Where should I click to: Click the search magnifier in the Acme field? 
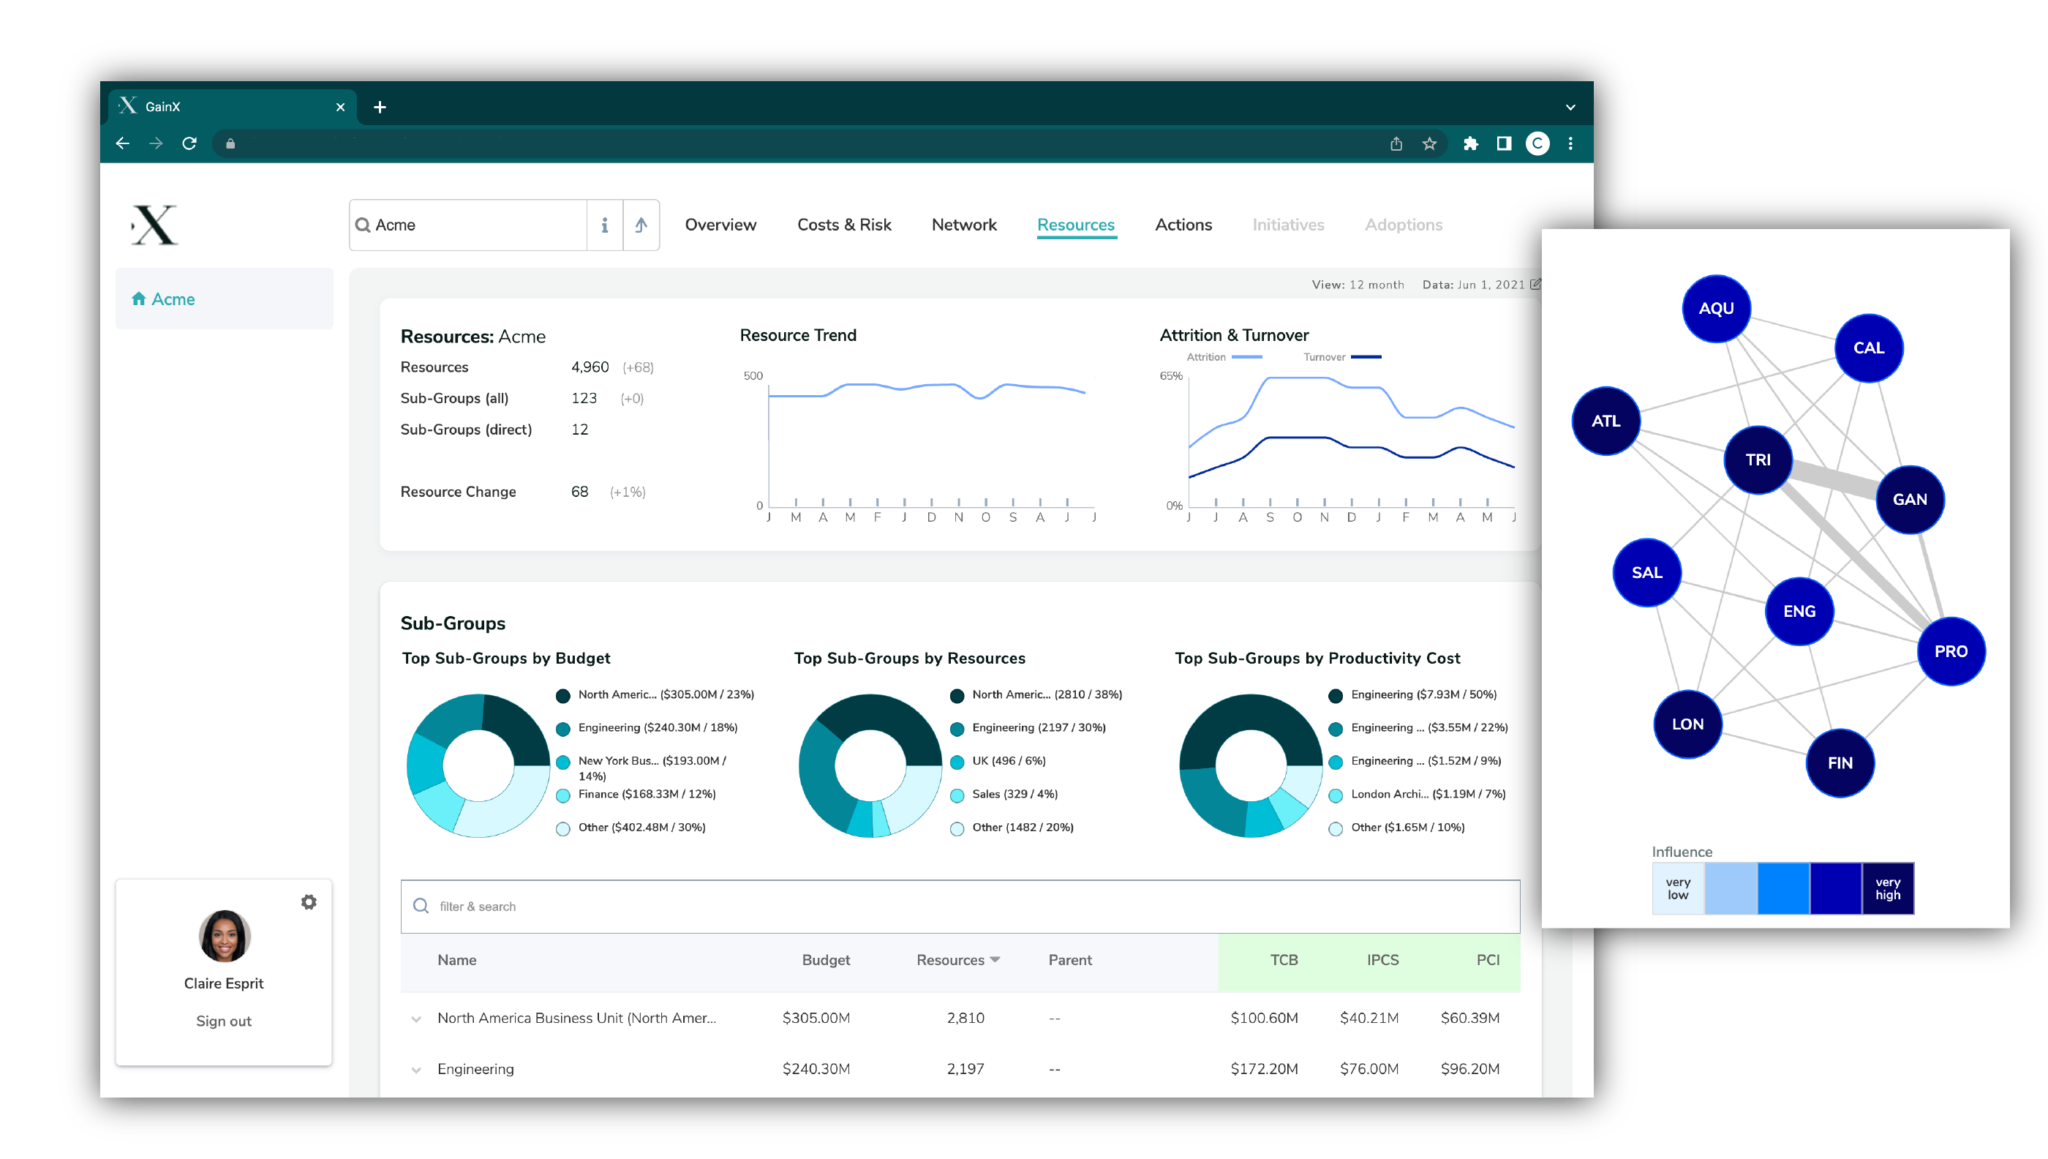[x=362, y=224]
